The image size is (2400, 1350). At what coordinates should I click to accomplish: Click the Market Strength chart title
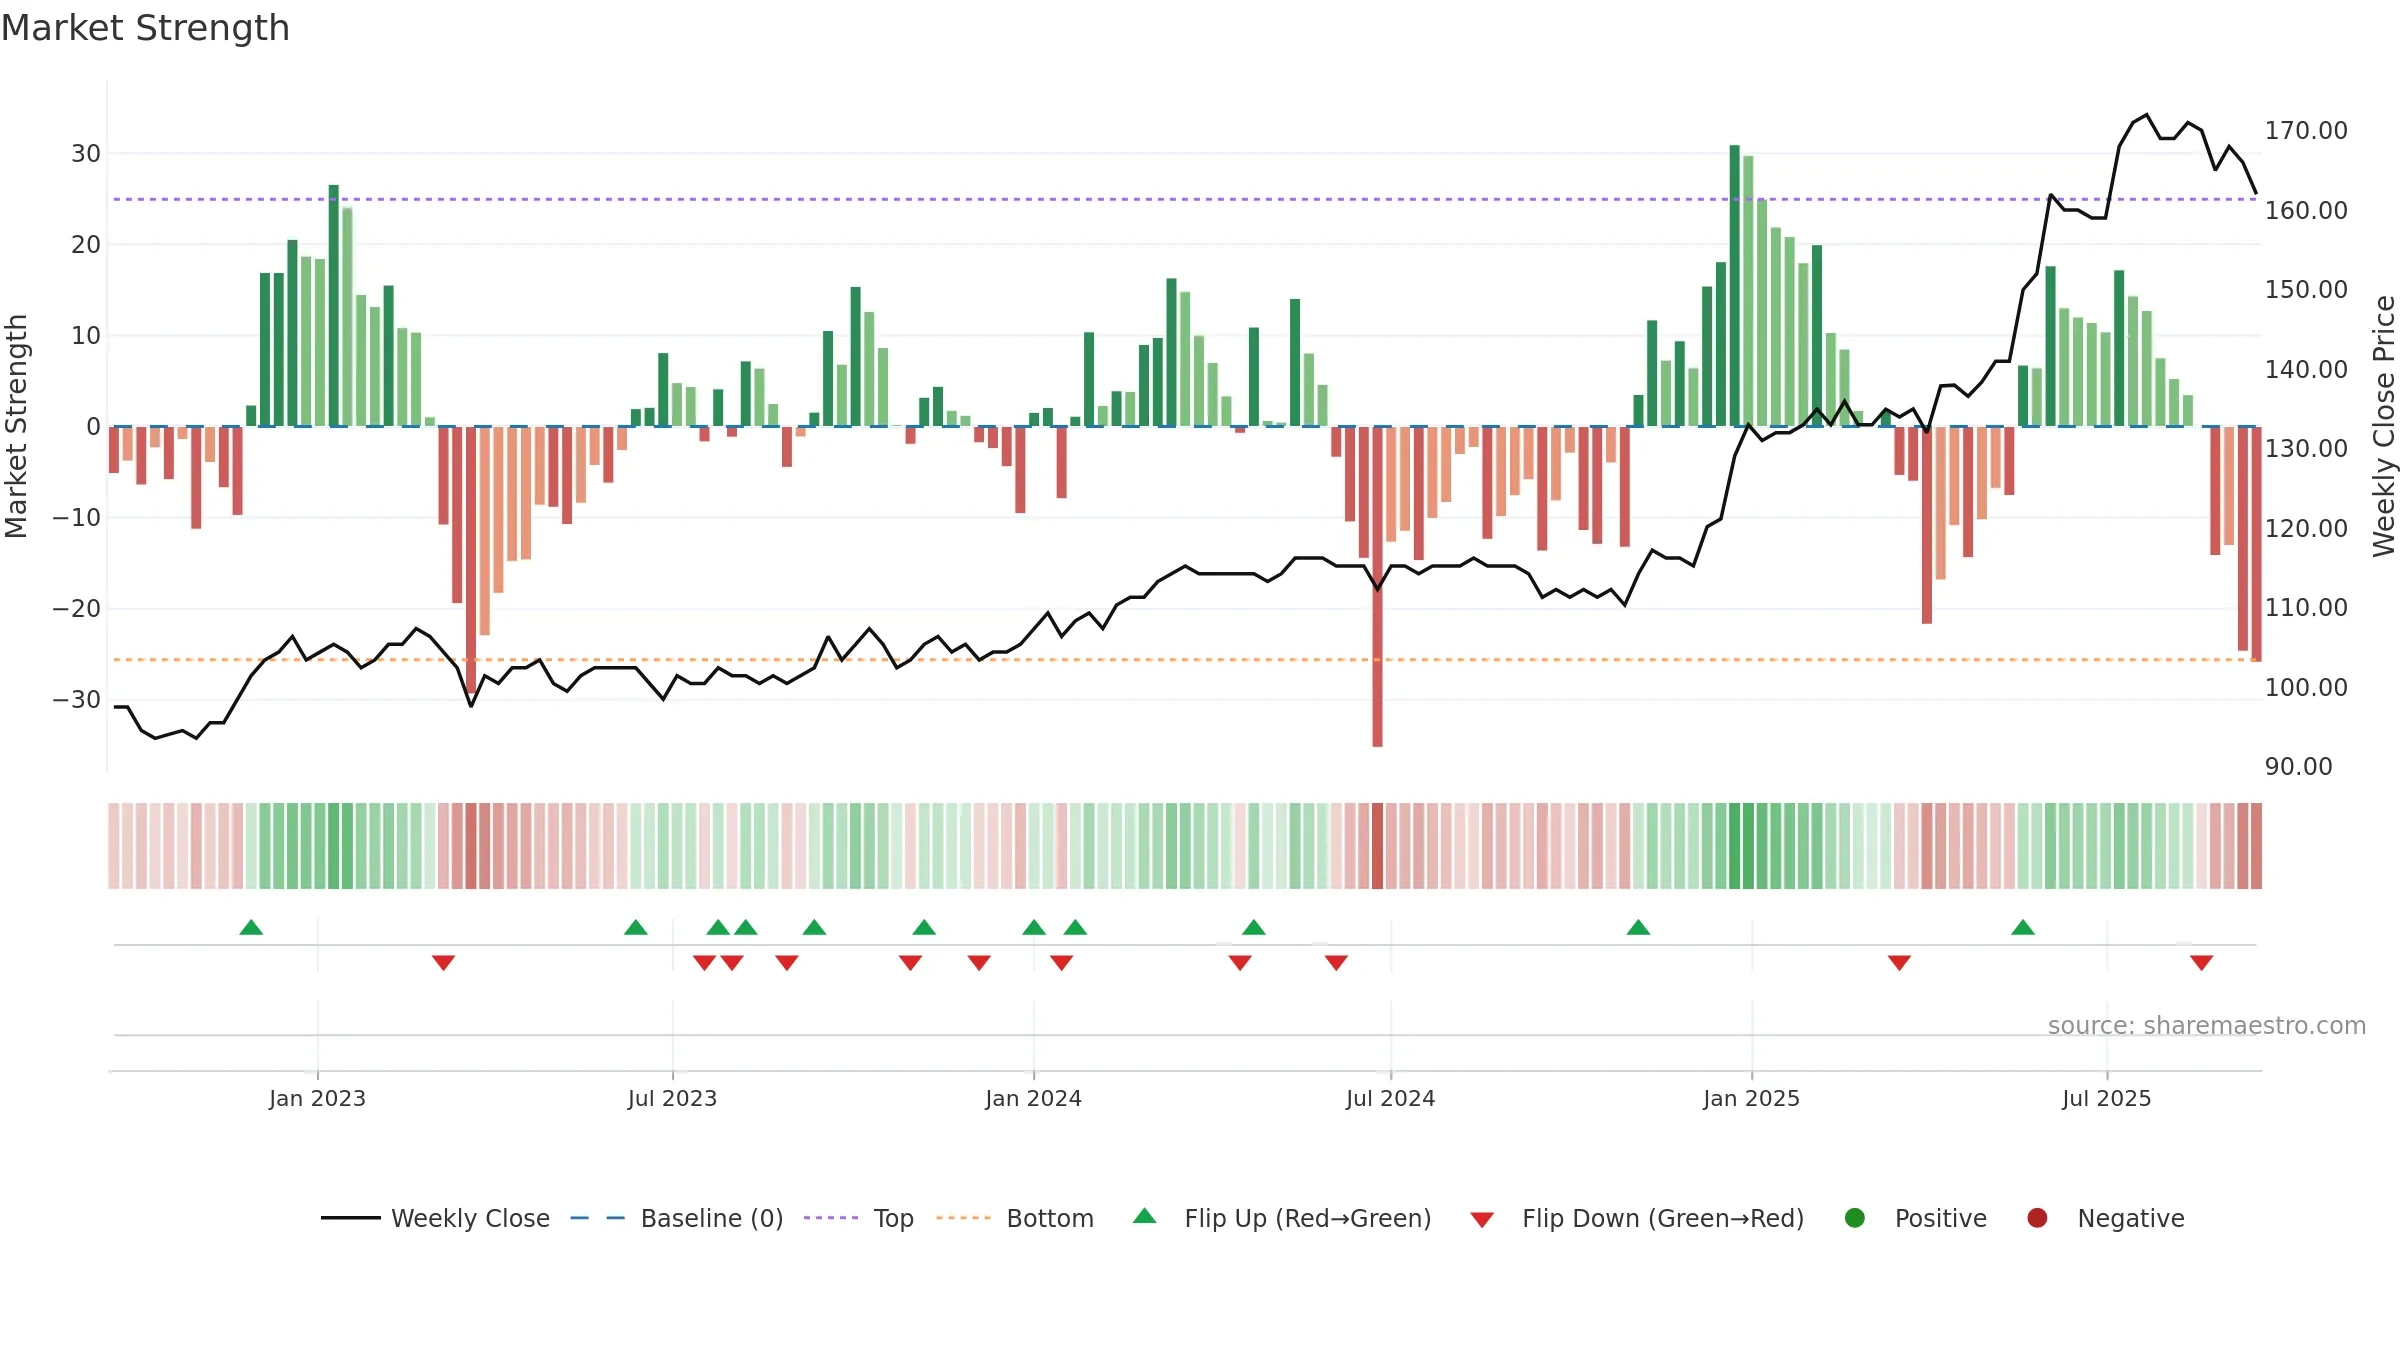point(145,28)
